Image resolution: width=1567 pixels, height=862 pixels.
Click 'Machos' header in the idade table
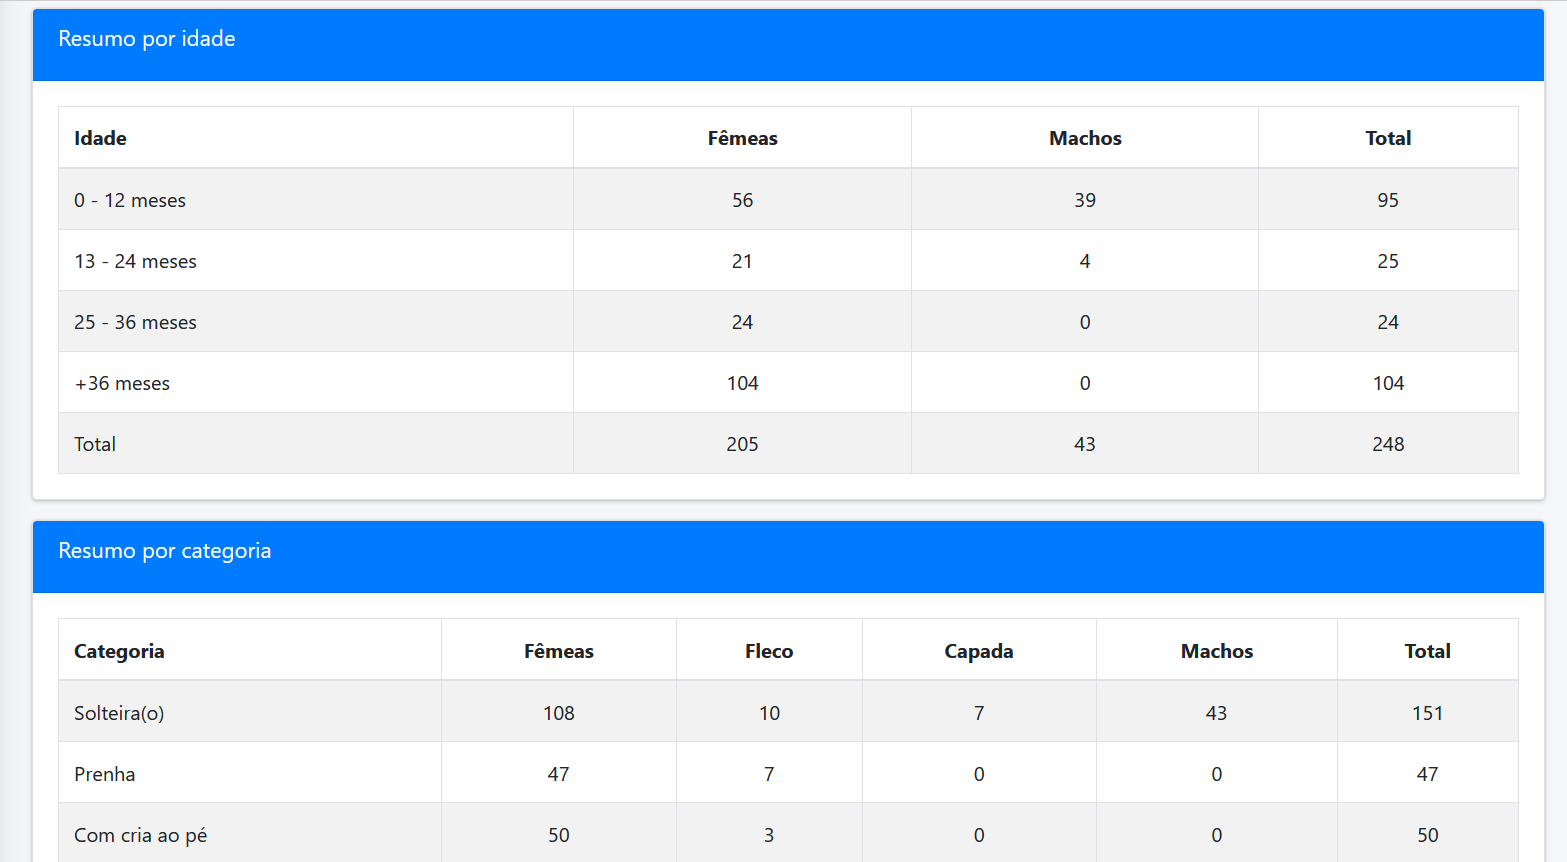point(1085,138)
